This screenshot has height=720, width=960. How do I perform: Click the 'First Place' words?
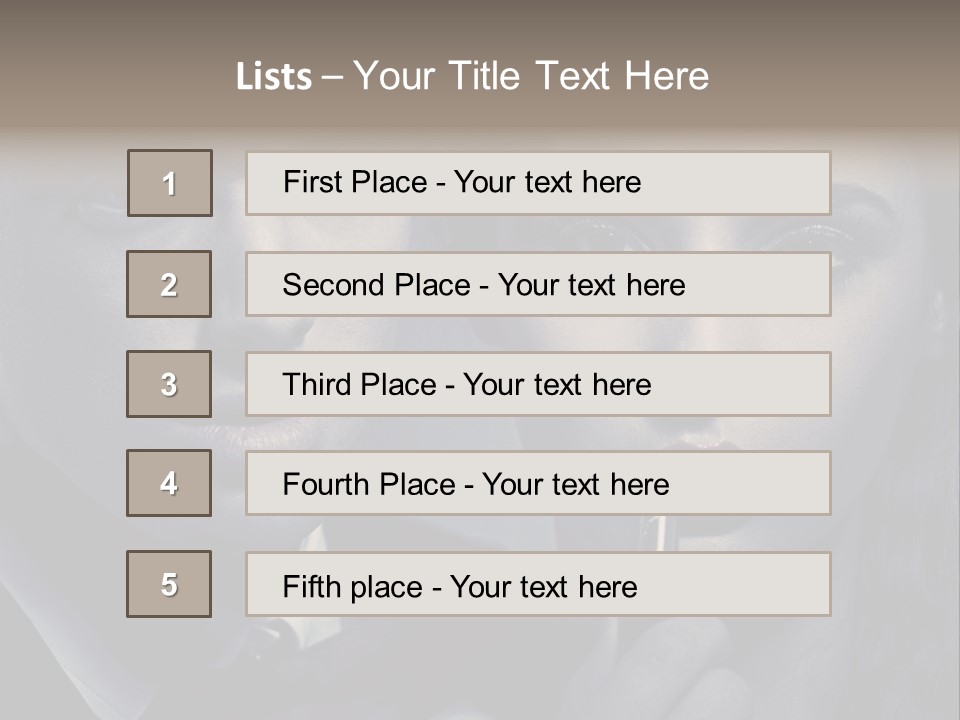tap(356, 182)
